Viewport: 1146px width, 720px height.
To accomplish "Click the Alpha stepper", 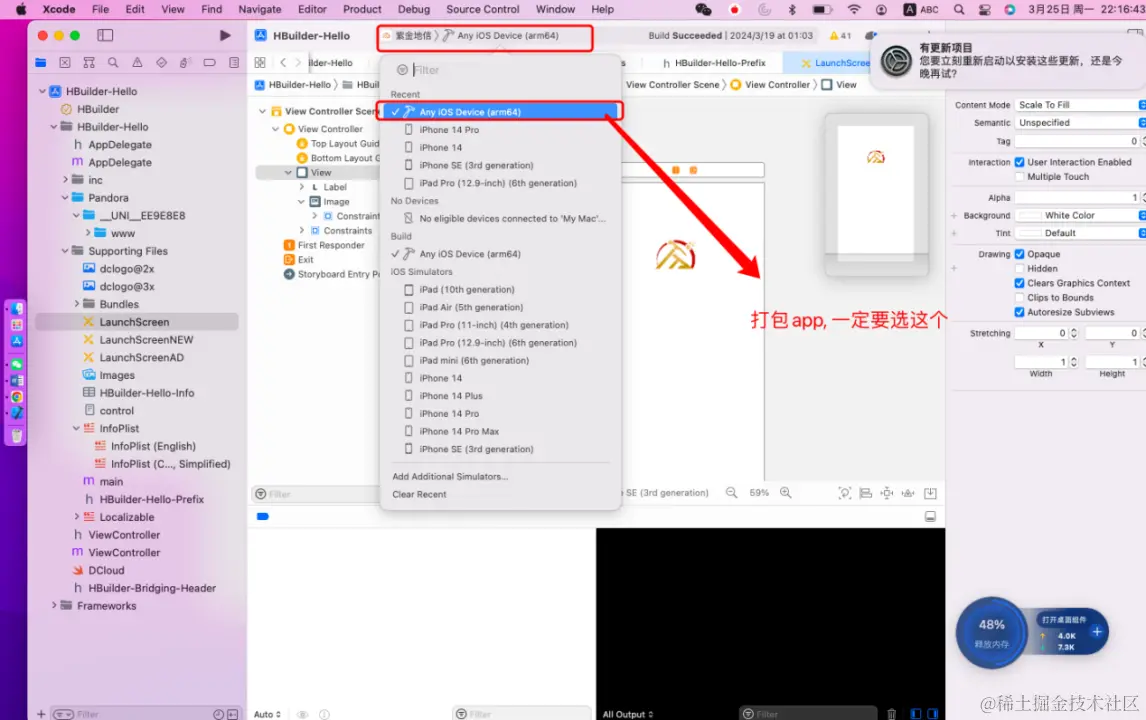I will [1144, 198].
